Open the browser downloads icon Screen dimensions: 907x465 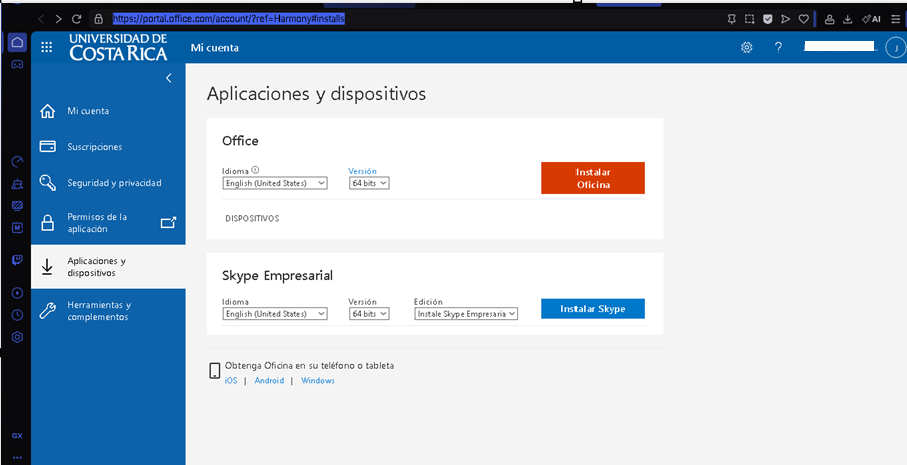[847, 19]
